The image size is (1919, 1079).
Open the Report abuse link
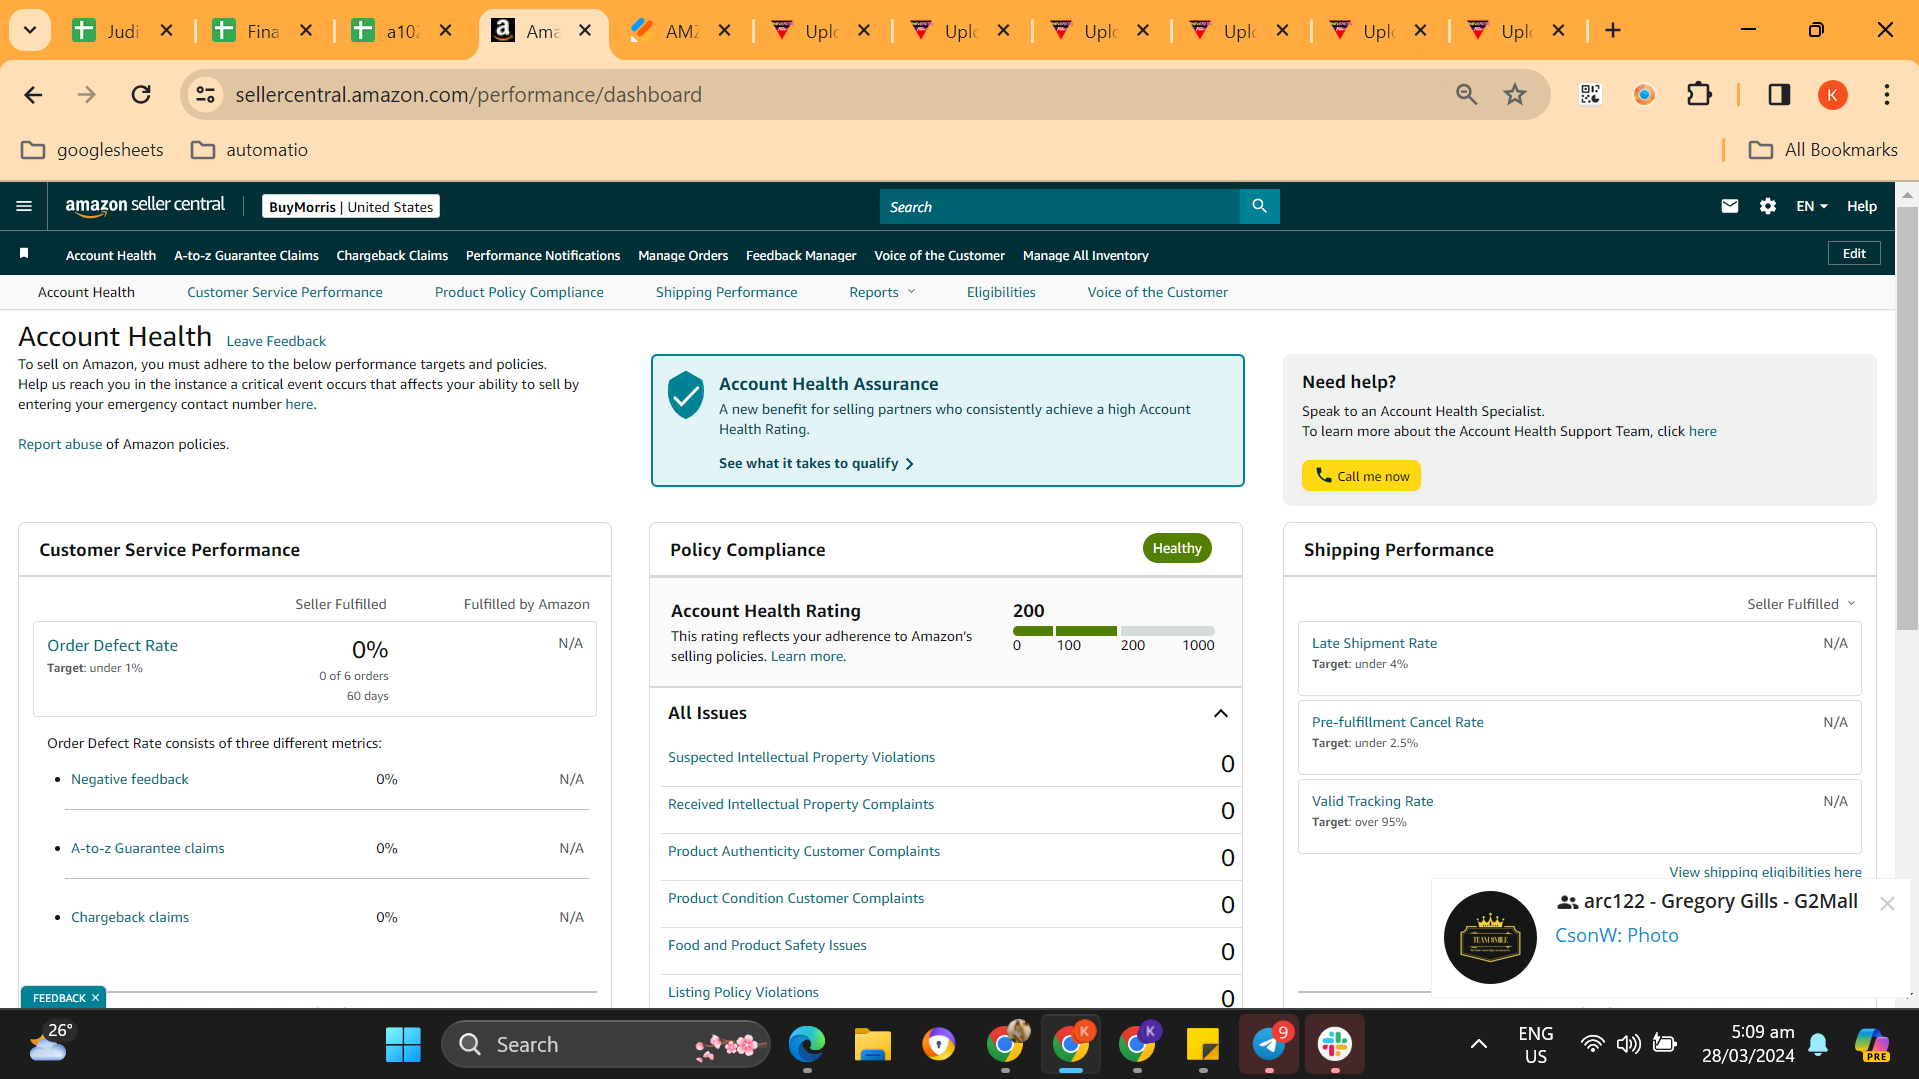click(60, 444)
